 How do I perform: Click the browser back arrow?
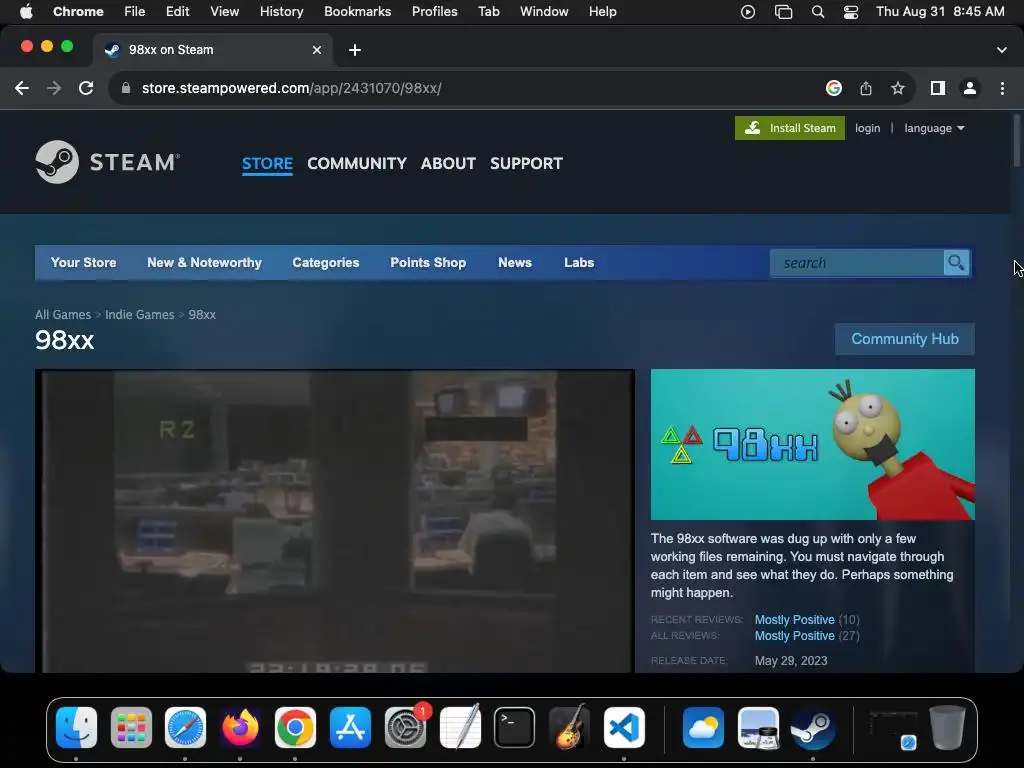22,88
